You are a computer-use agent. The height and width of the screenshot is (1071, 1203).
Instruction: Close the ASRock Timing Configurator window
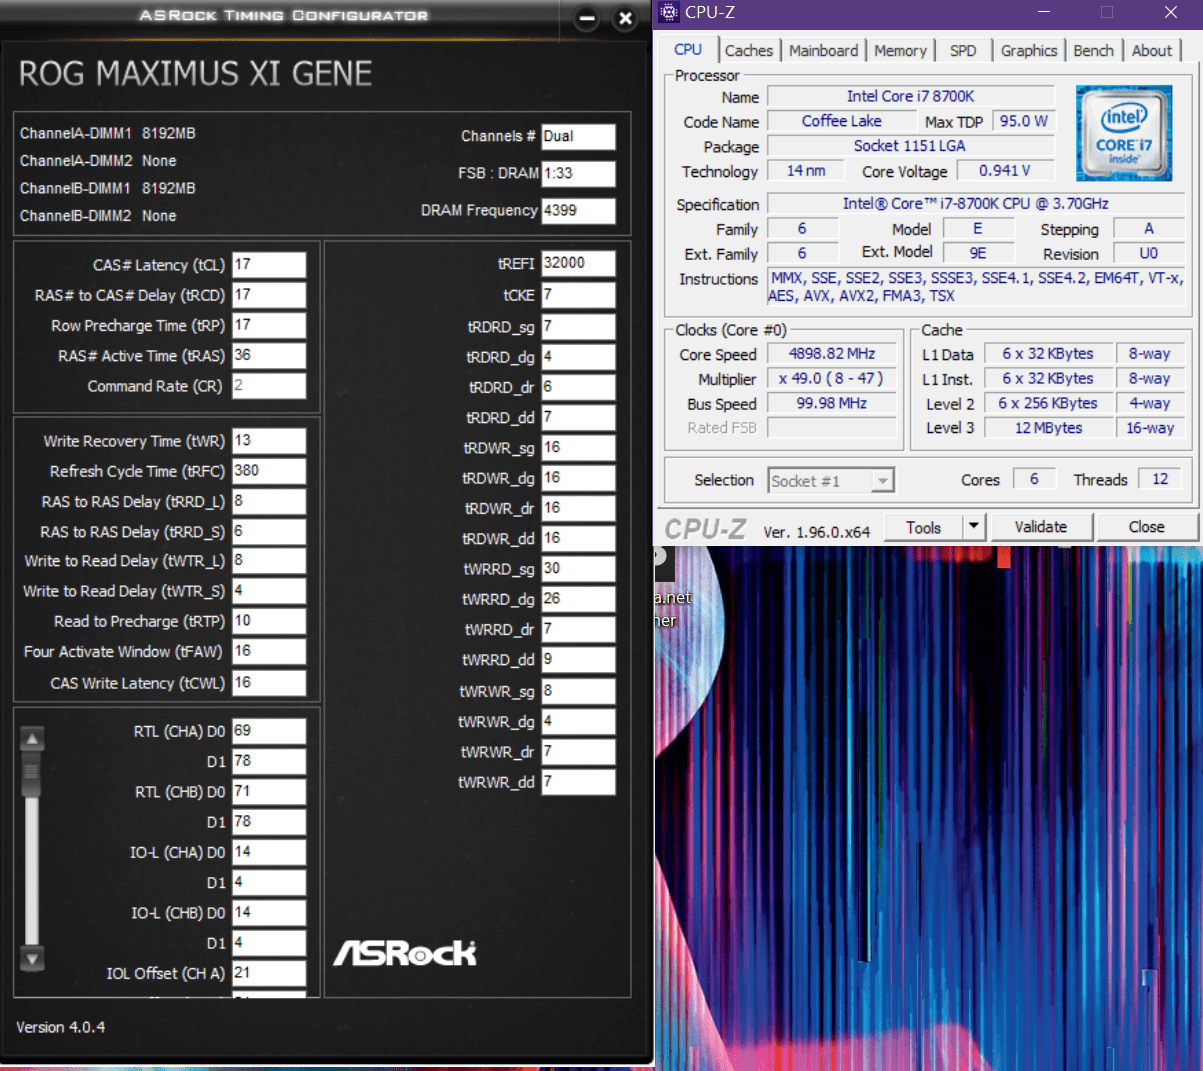pos(625,18)
